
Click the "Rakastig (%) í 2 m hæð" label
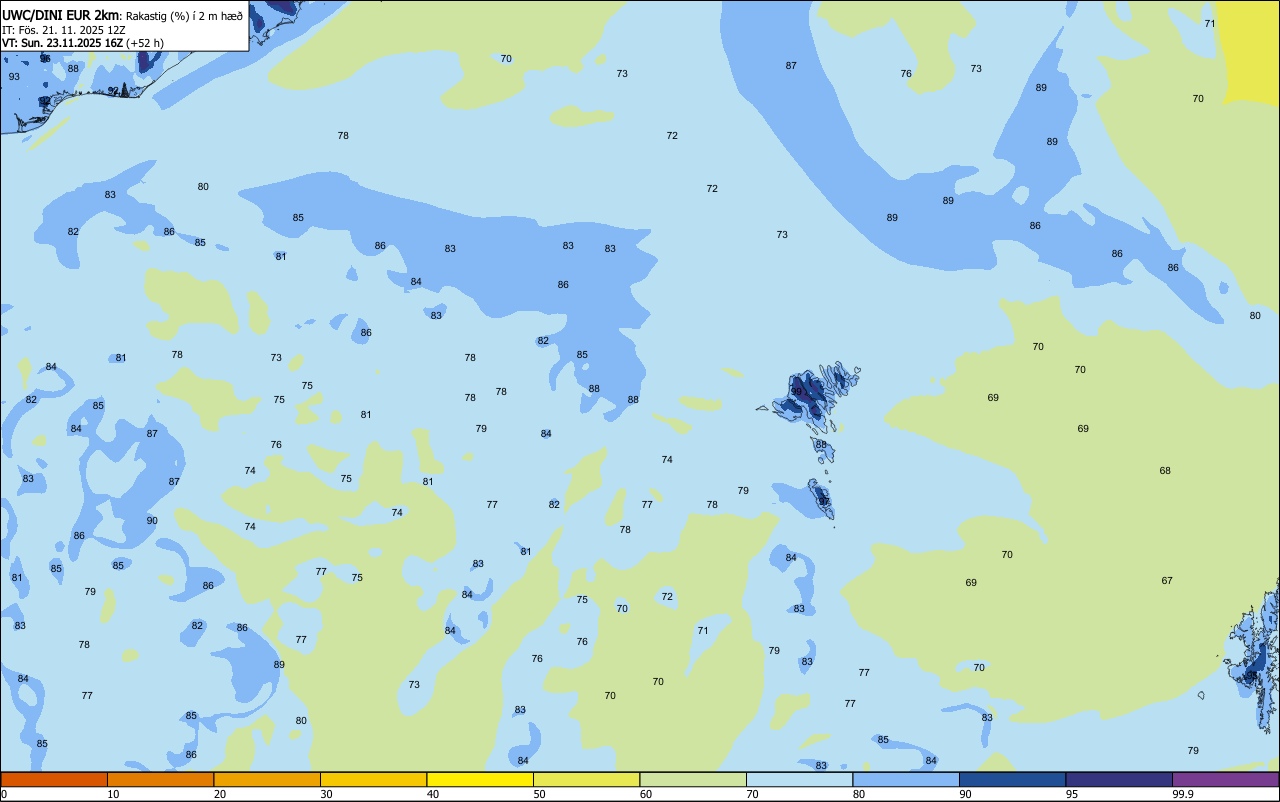(184, 15)
